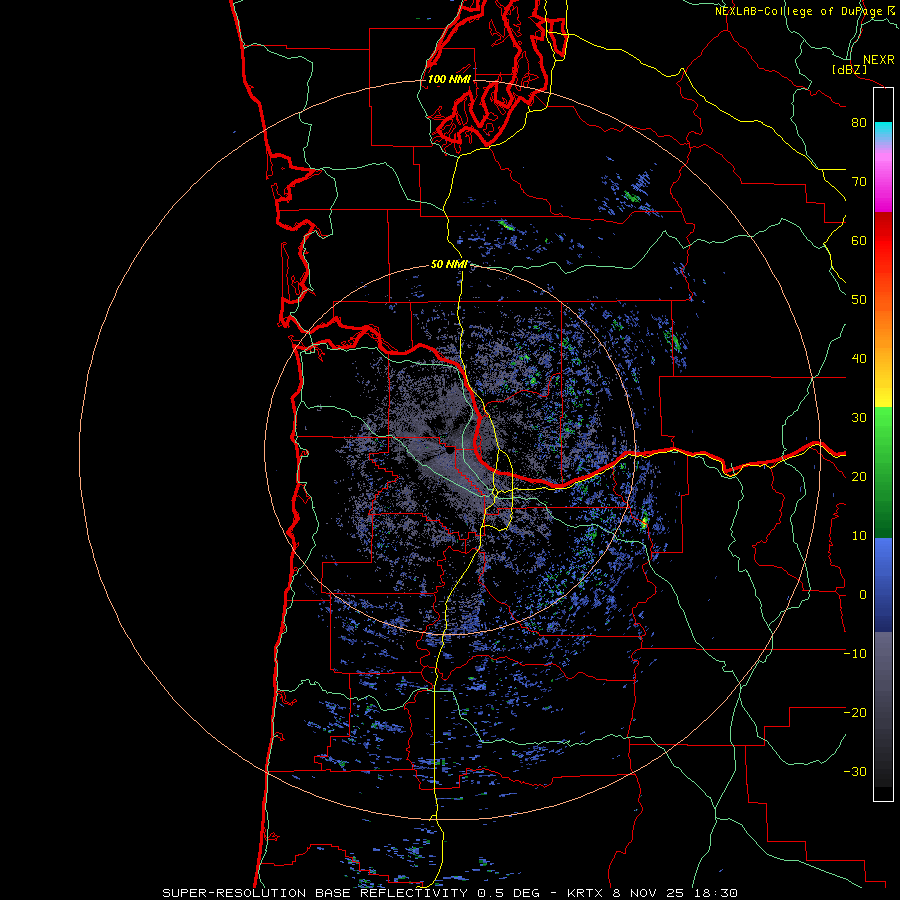
Task: Click the 100 NMI range ring label
Action: [449, 79]
